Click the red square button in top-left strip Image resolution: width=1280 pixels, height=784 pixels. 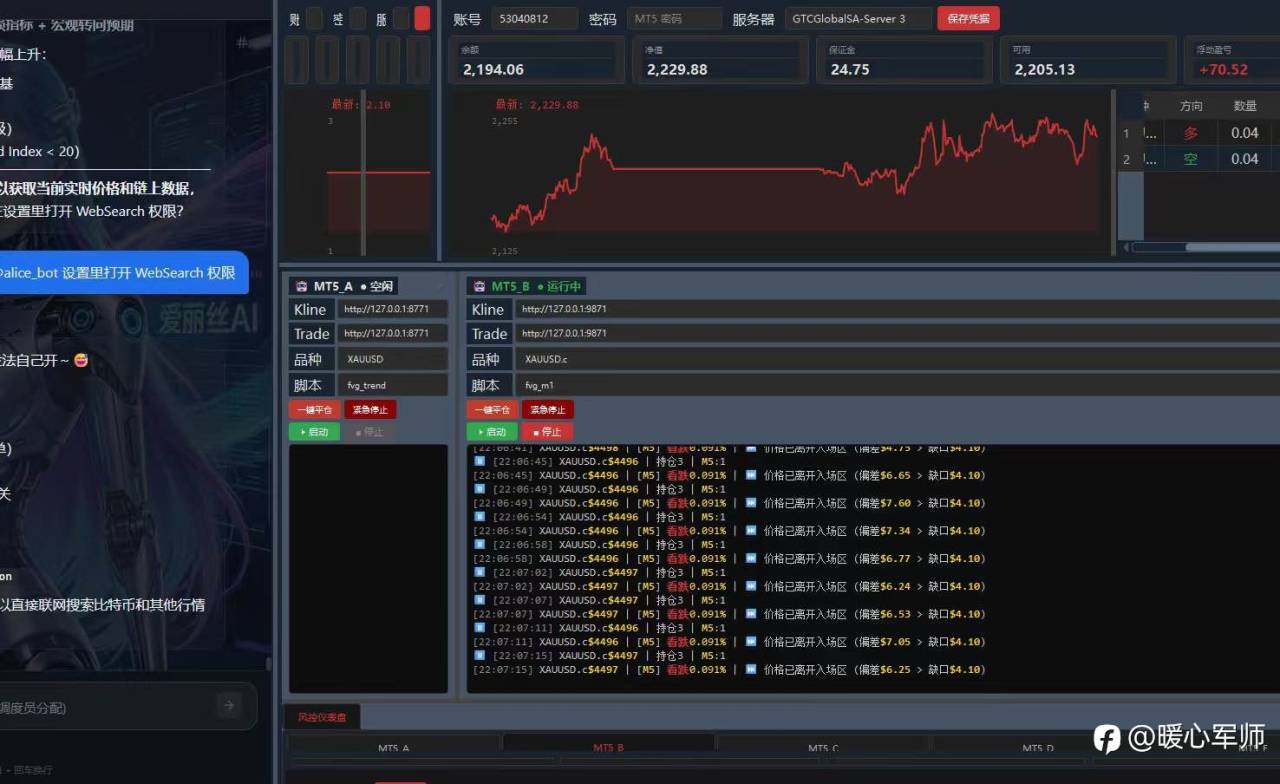(x=422, y=18)
